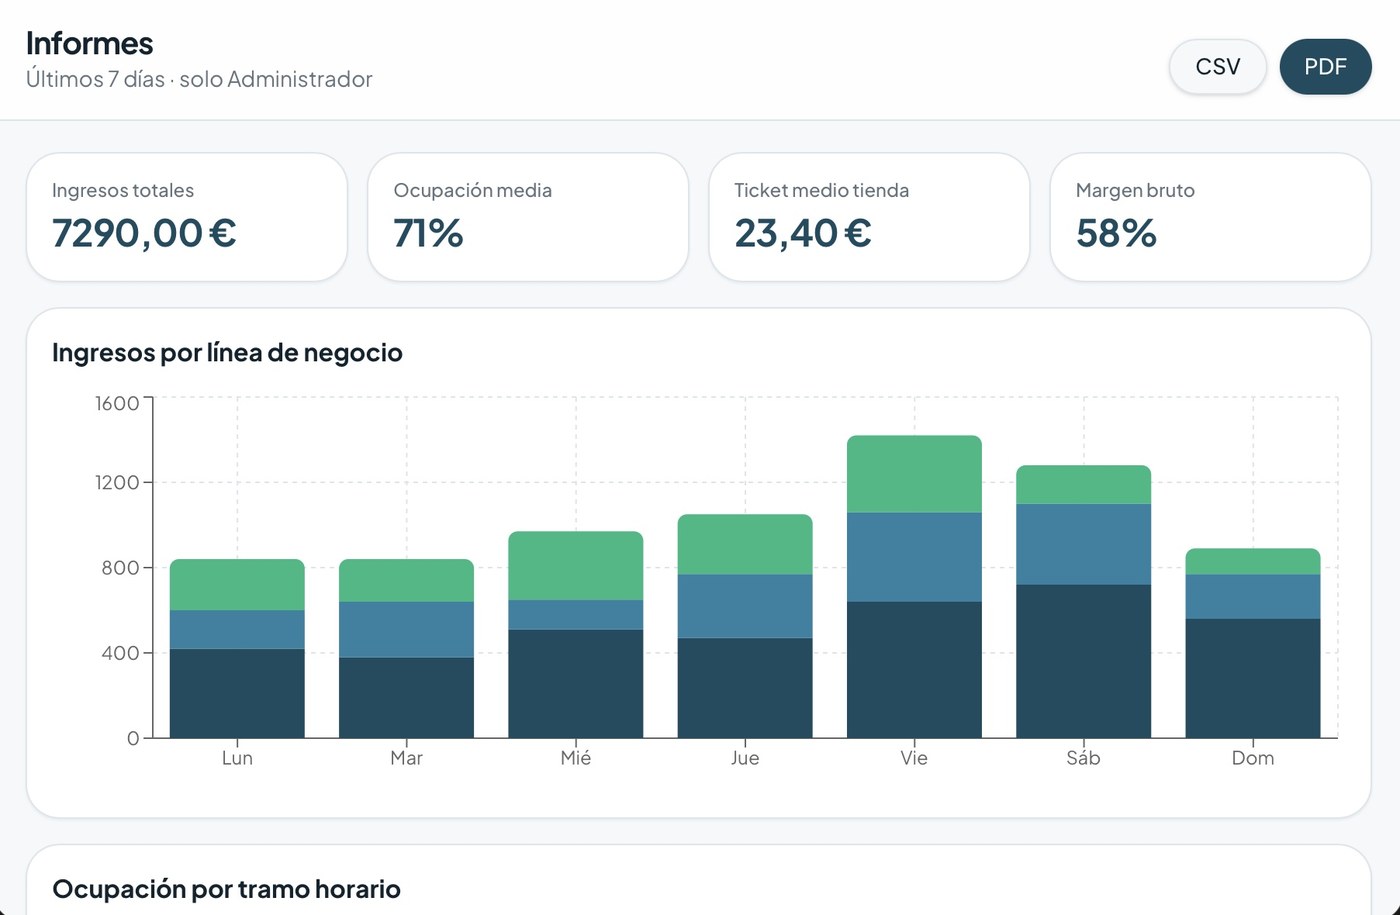Click the dark navy segment of the Lun bar
The width and height of the screenshot is (1400, 915).
[x=237, y=693]
